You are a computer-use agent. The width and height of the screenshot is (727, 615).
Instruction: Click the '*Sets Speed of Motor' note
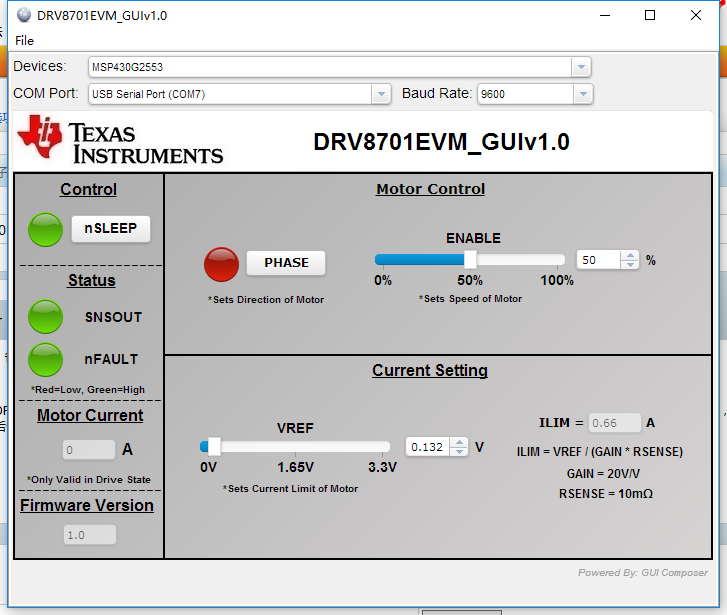tap(470, 299)
